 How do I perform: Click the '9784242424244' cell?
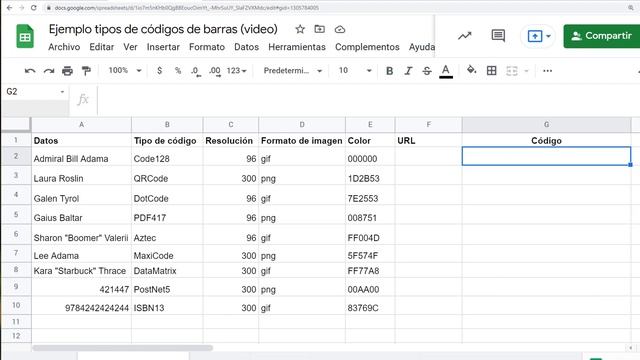pos(81,306)
